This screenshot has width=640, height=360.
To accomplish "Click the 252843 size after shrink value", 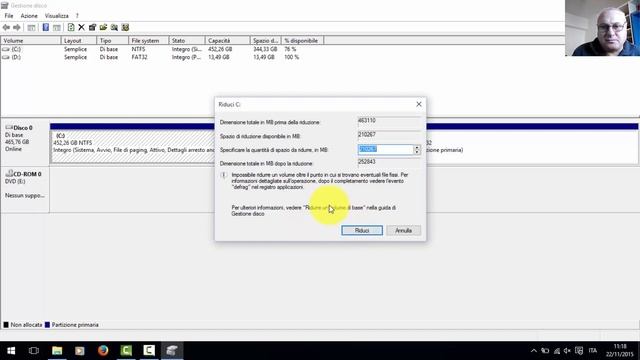I will pos(367,162).
